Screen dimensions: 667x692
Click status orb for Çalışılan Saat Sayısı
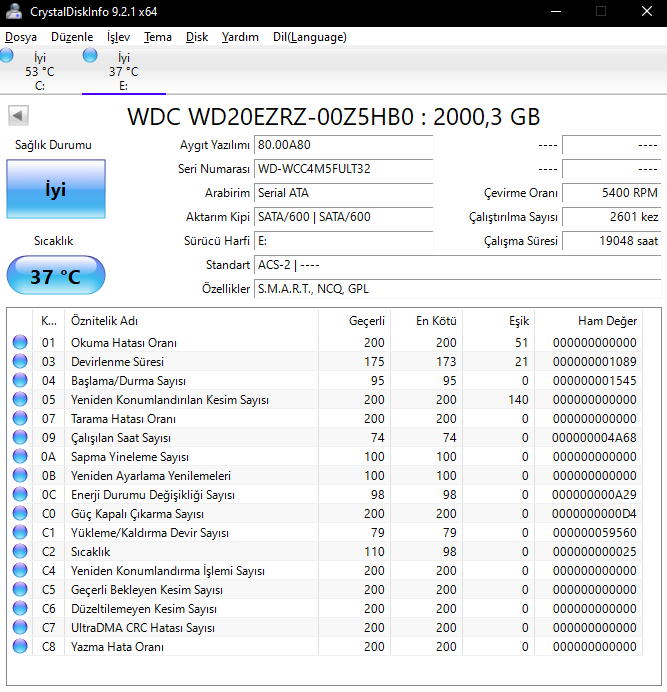point(20,437)
